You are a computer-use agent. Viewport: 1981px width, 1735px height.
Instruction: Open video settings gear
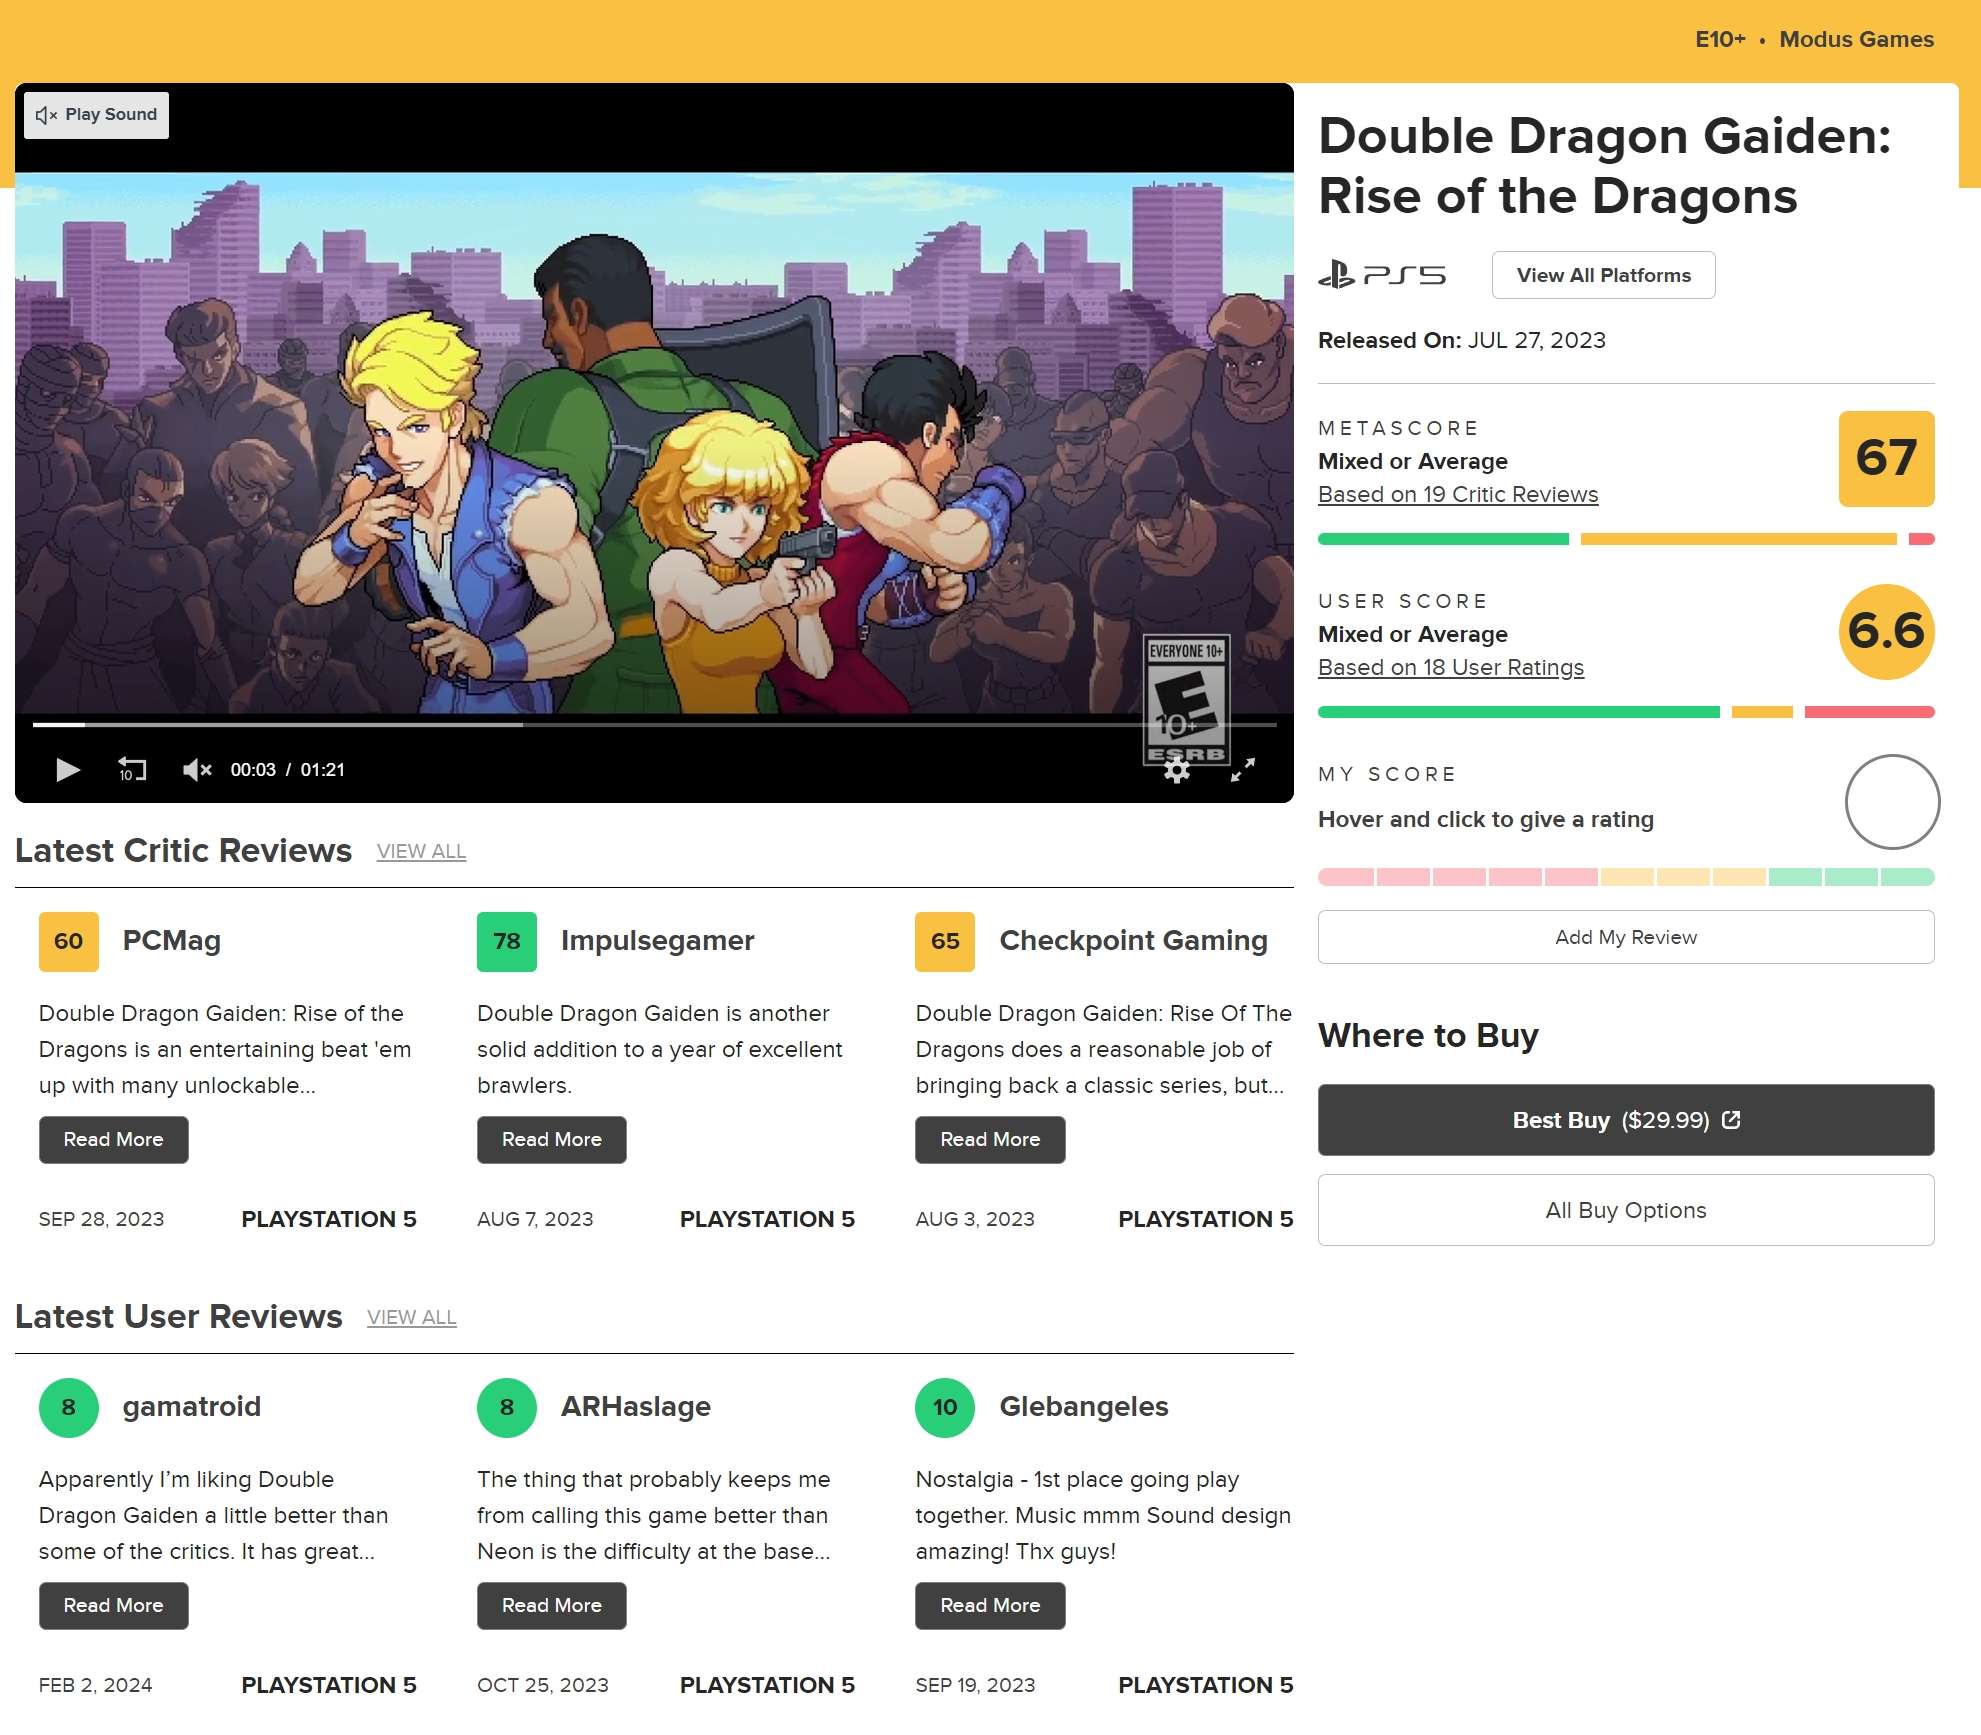pos(1177,769)
